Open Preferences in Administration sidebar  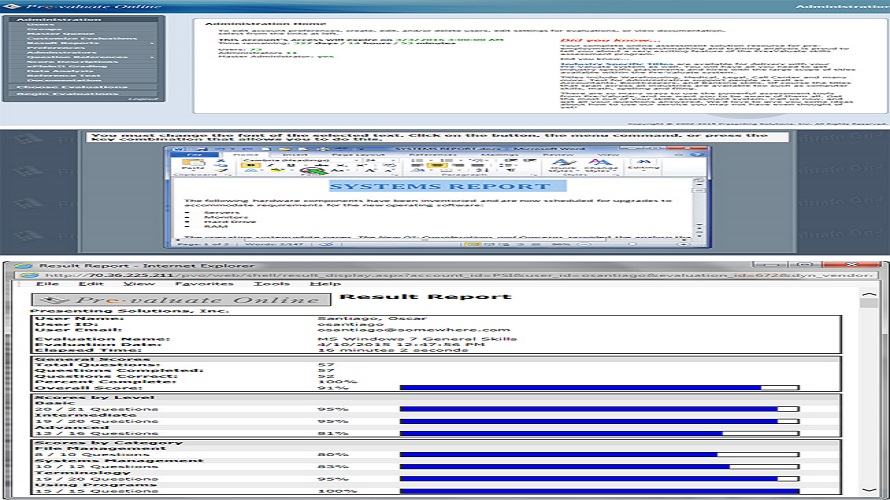56,48
